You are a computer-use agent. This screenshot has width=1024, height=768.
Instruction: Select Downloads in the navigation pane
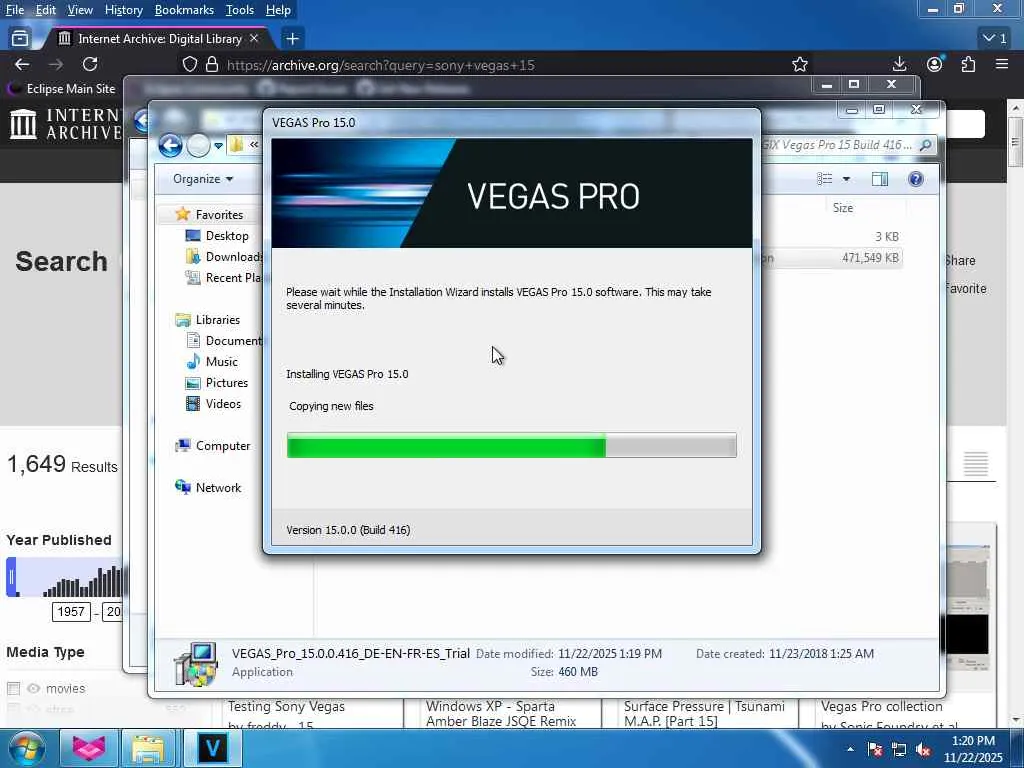225,257
